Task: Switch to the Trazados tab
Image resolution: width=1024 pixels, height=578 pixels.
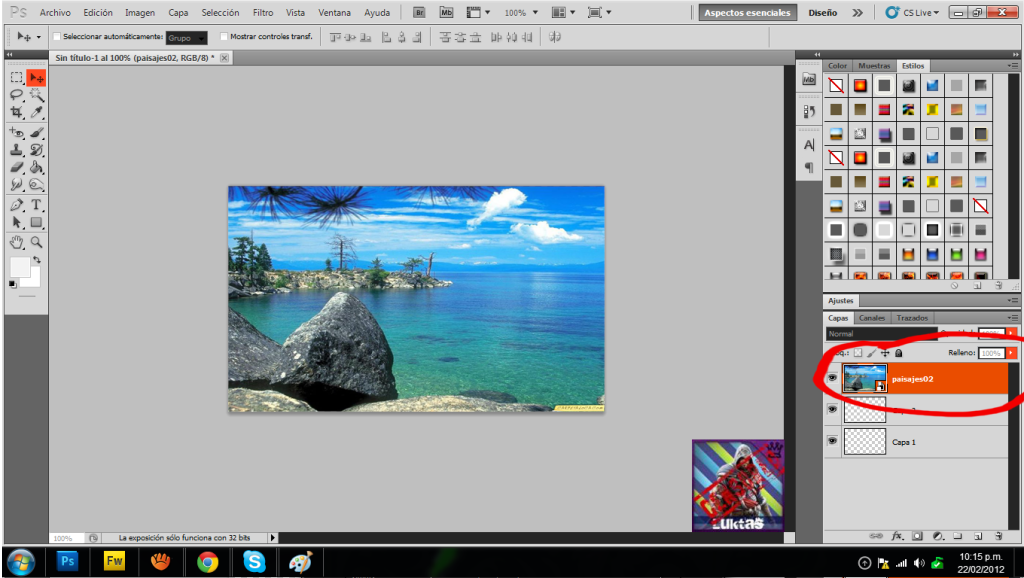Action: [912, 318]
